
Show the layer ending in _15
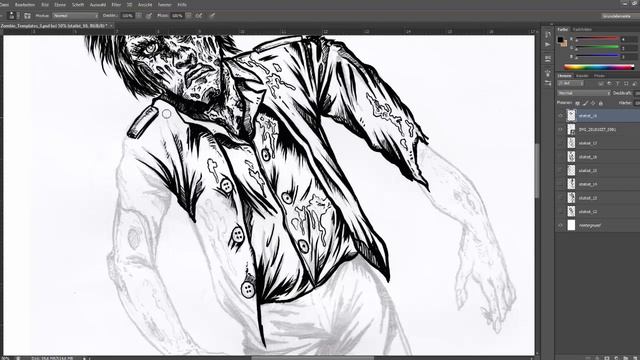pyautogui.click(x=560, y=171)
